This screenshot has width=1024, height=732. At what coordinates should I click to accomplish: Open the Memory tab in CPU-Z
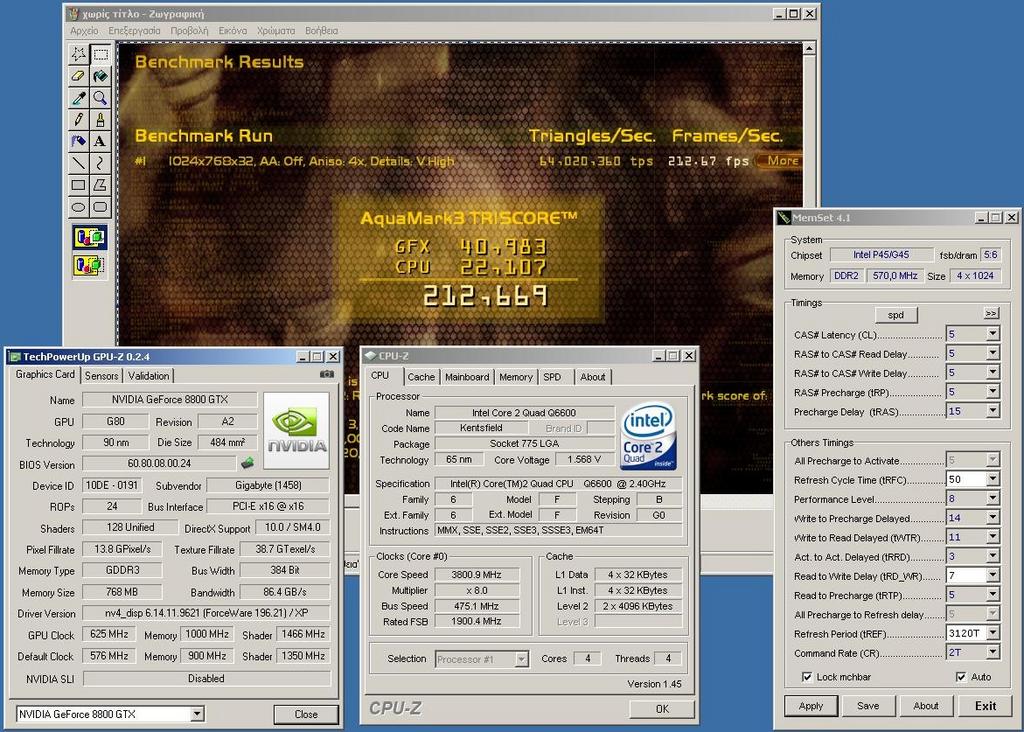pyautogui.click(x=516, y=377)
